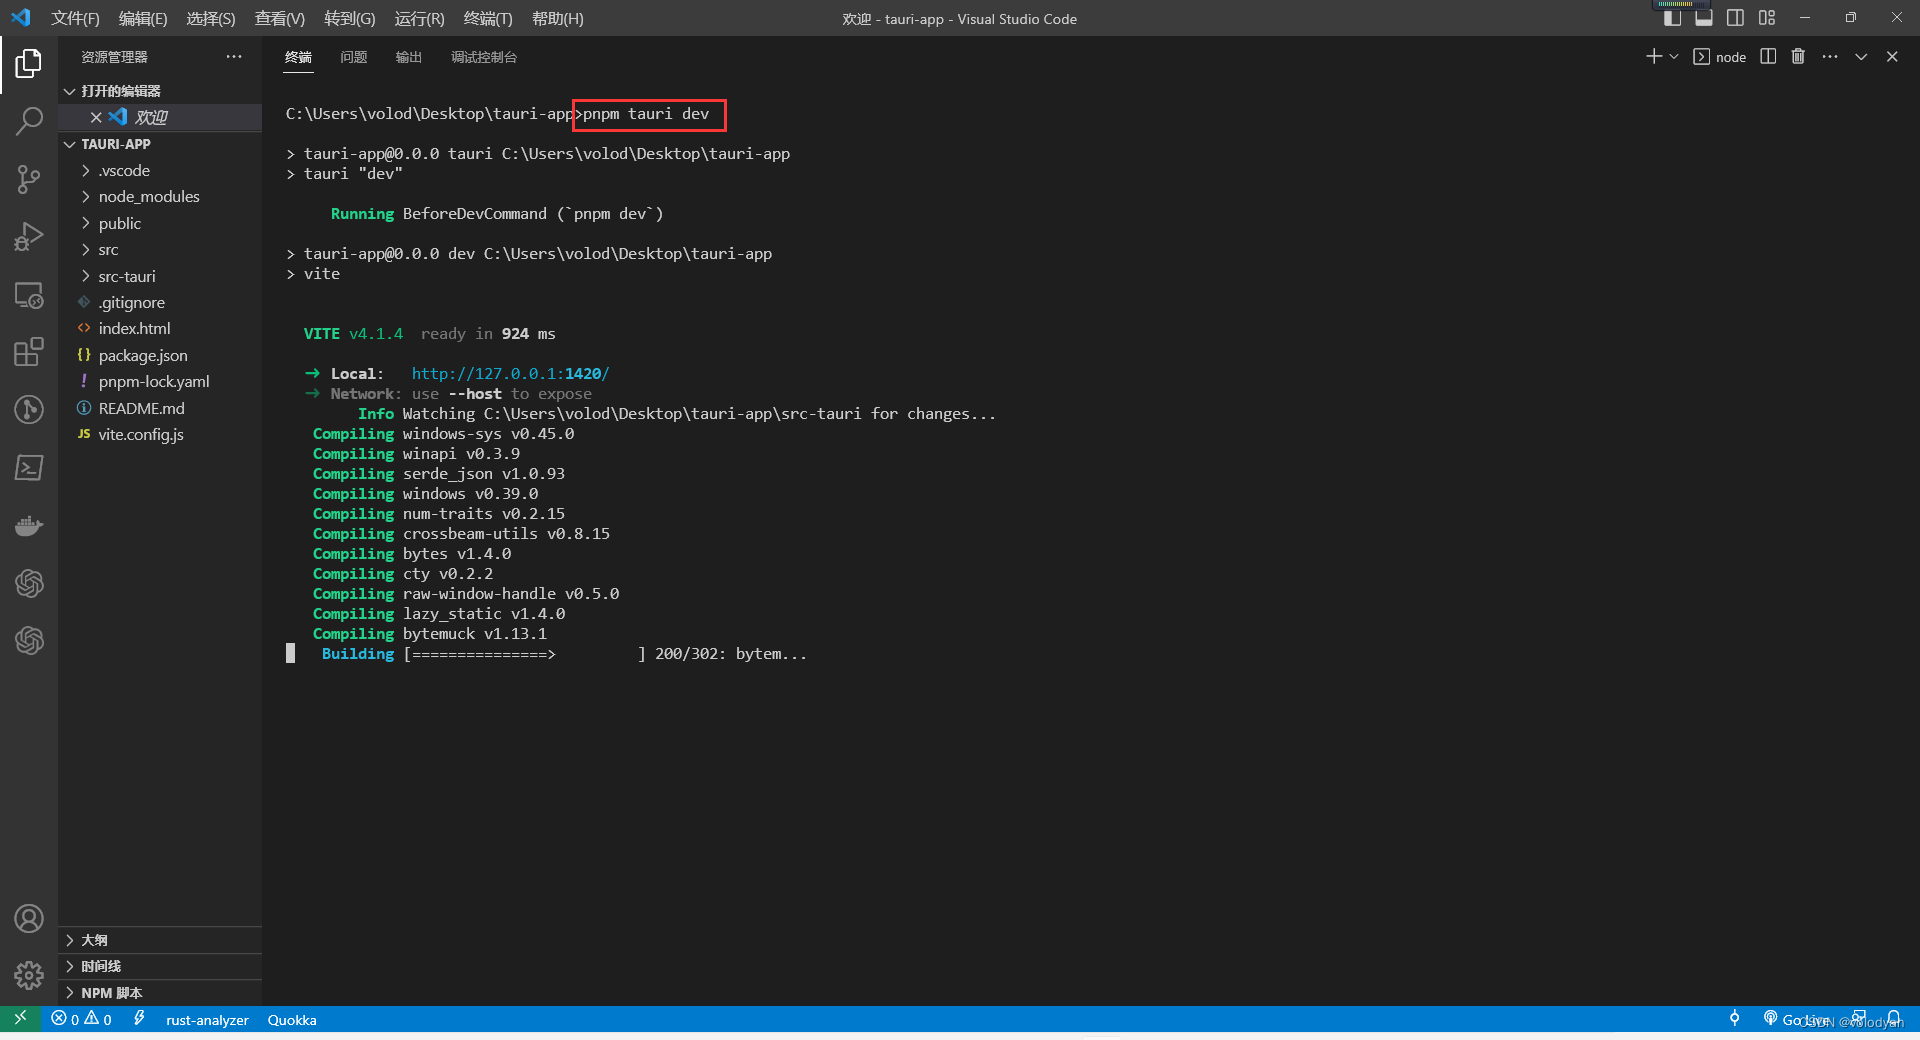Screen dimensions: 1920x1040
Task: Open the 编辑(E) menu
Action: point(143,19)
